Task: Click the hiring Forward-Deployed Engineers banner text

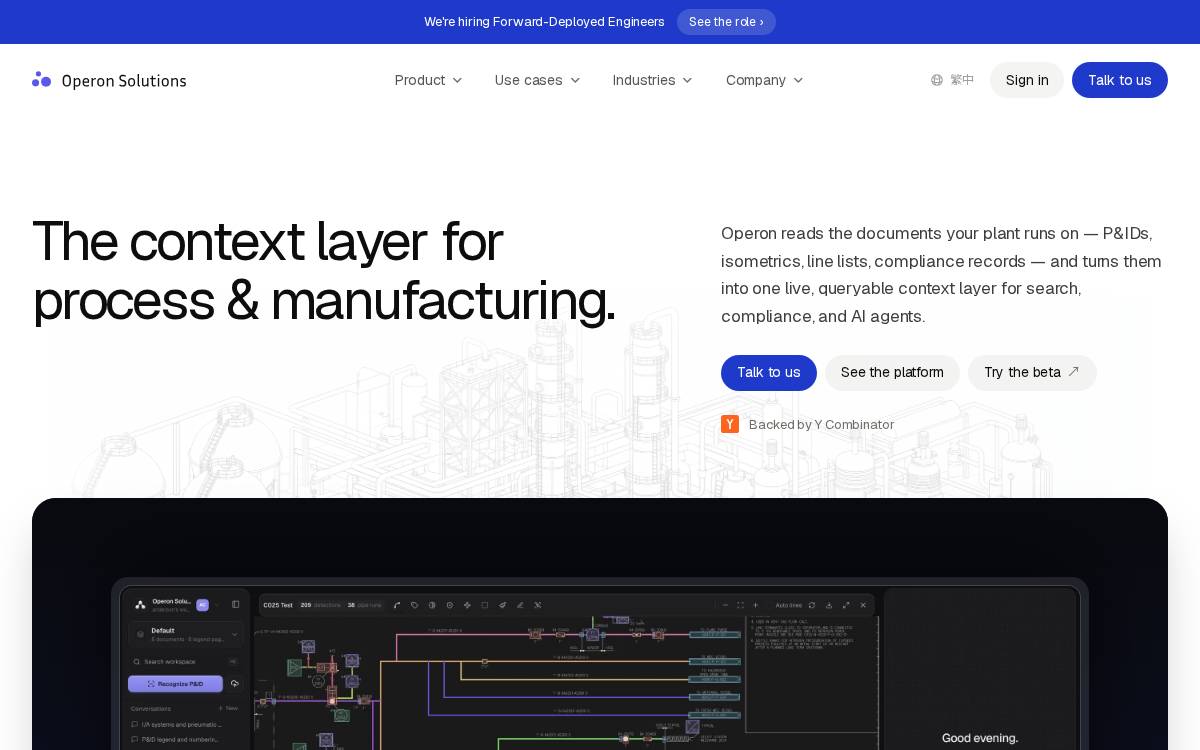Action: pyautogui.click(x=544, y=22)
